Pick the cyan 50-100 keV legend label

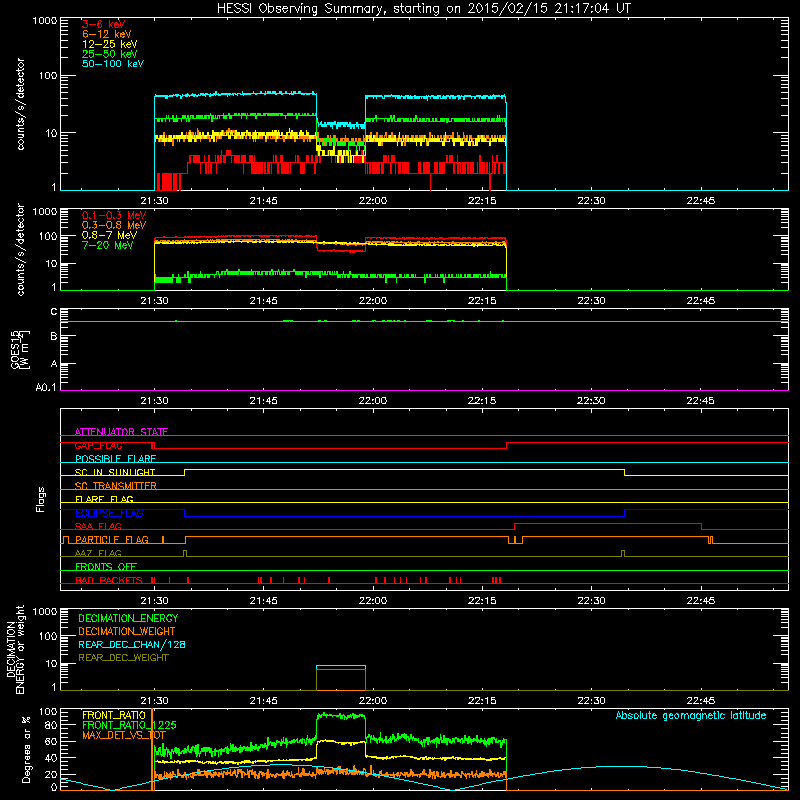pos(113,64)
